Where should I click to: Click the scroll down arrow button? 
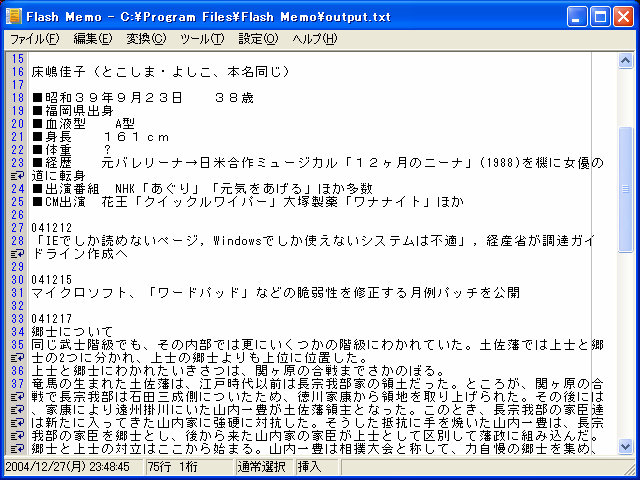[x=626, y=446]
